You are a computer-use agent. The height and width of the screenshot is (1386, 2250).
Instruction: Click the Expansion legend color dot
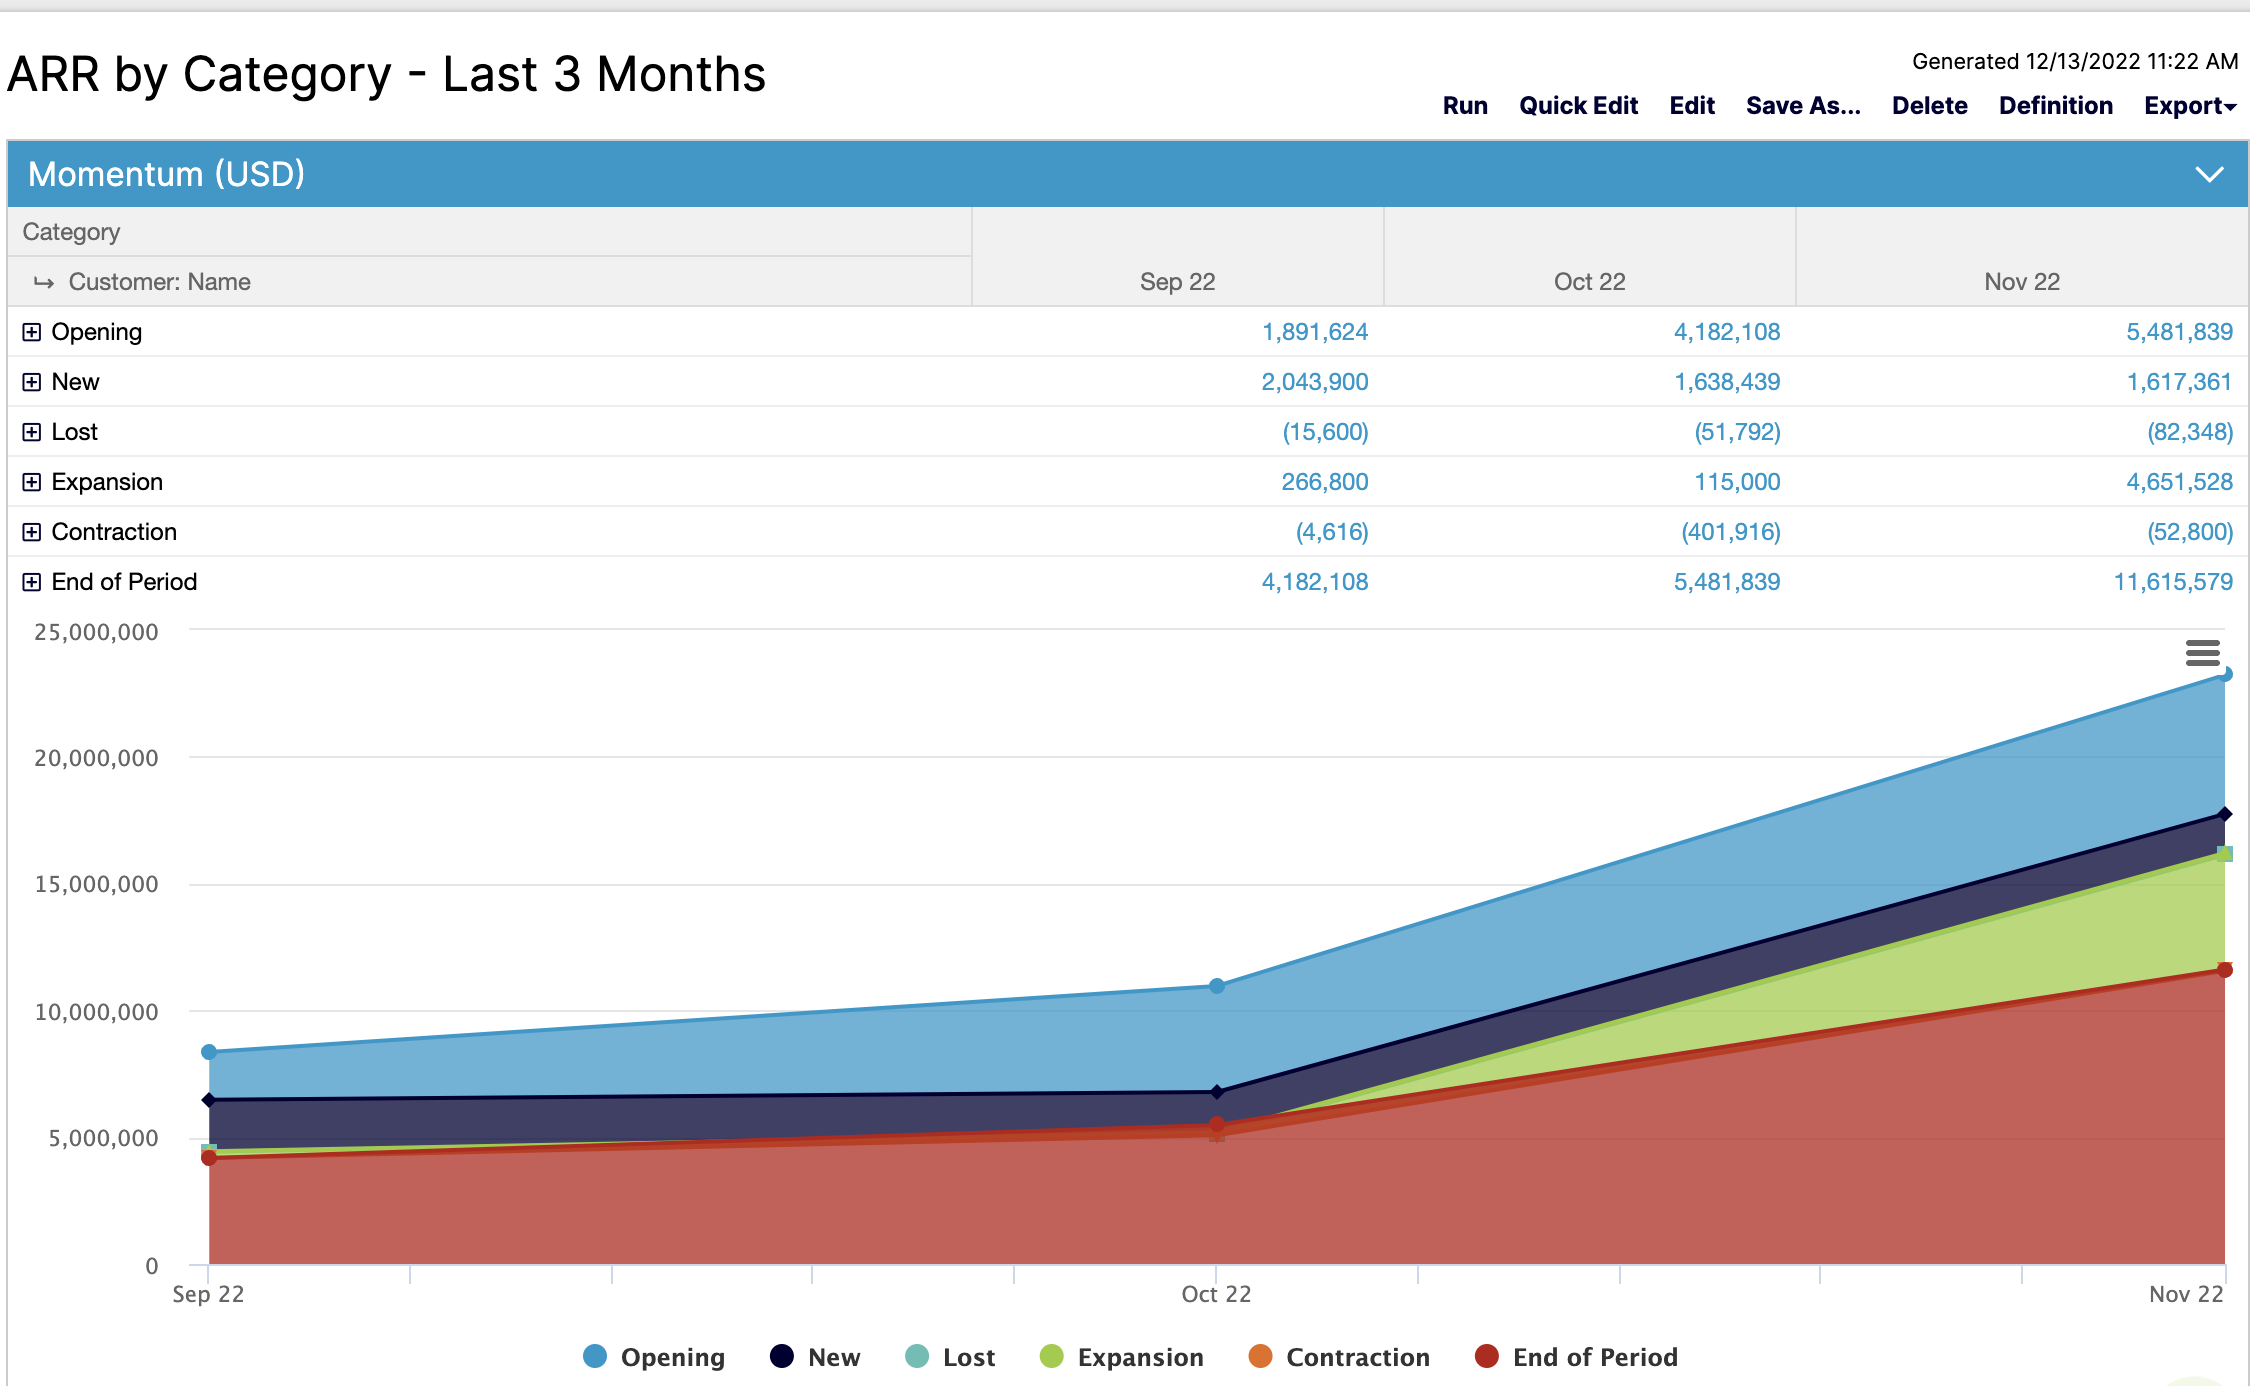coord(1052,1356)
